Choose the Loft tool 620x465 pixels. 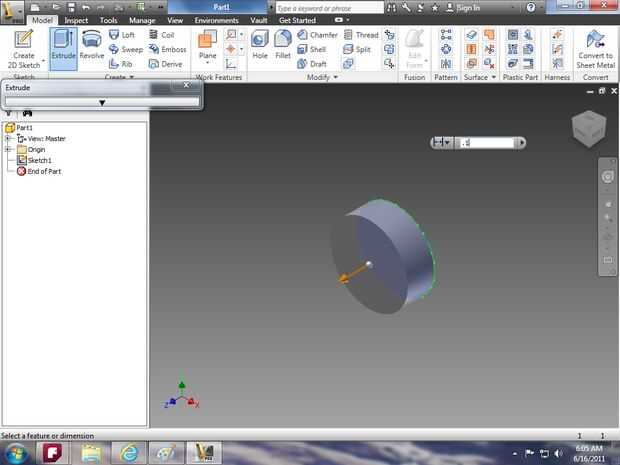point(122,35)
